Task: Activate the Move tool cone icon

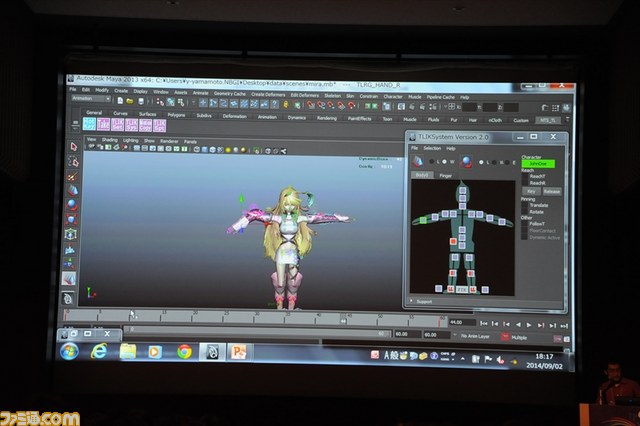Action: point(72,190)
